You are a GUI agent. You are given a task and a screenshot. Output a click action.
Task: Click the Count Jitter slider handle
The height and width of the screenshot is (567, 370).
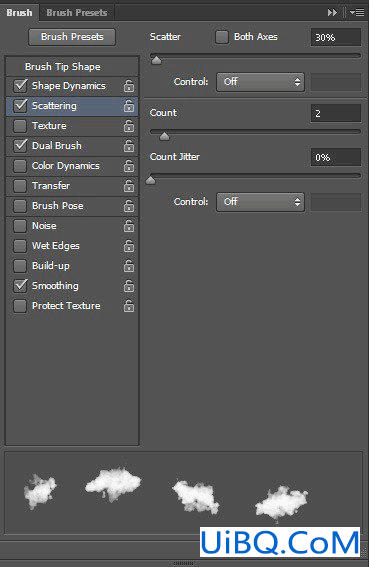pyautogui.click(x=150, y=180)
